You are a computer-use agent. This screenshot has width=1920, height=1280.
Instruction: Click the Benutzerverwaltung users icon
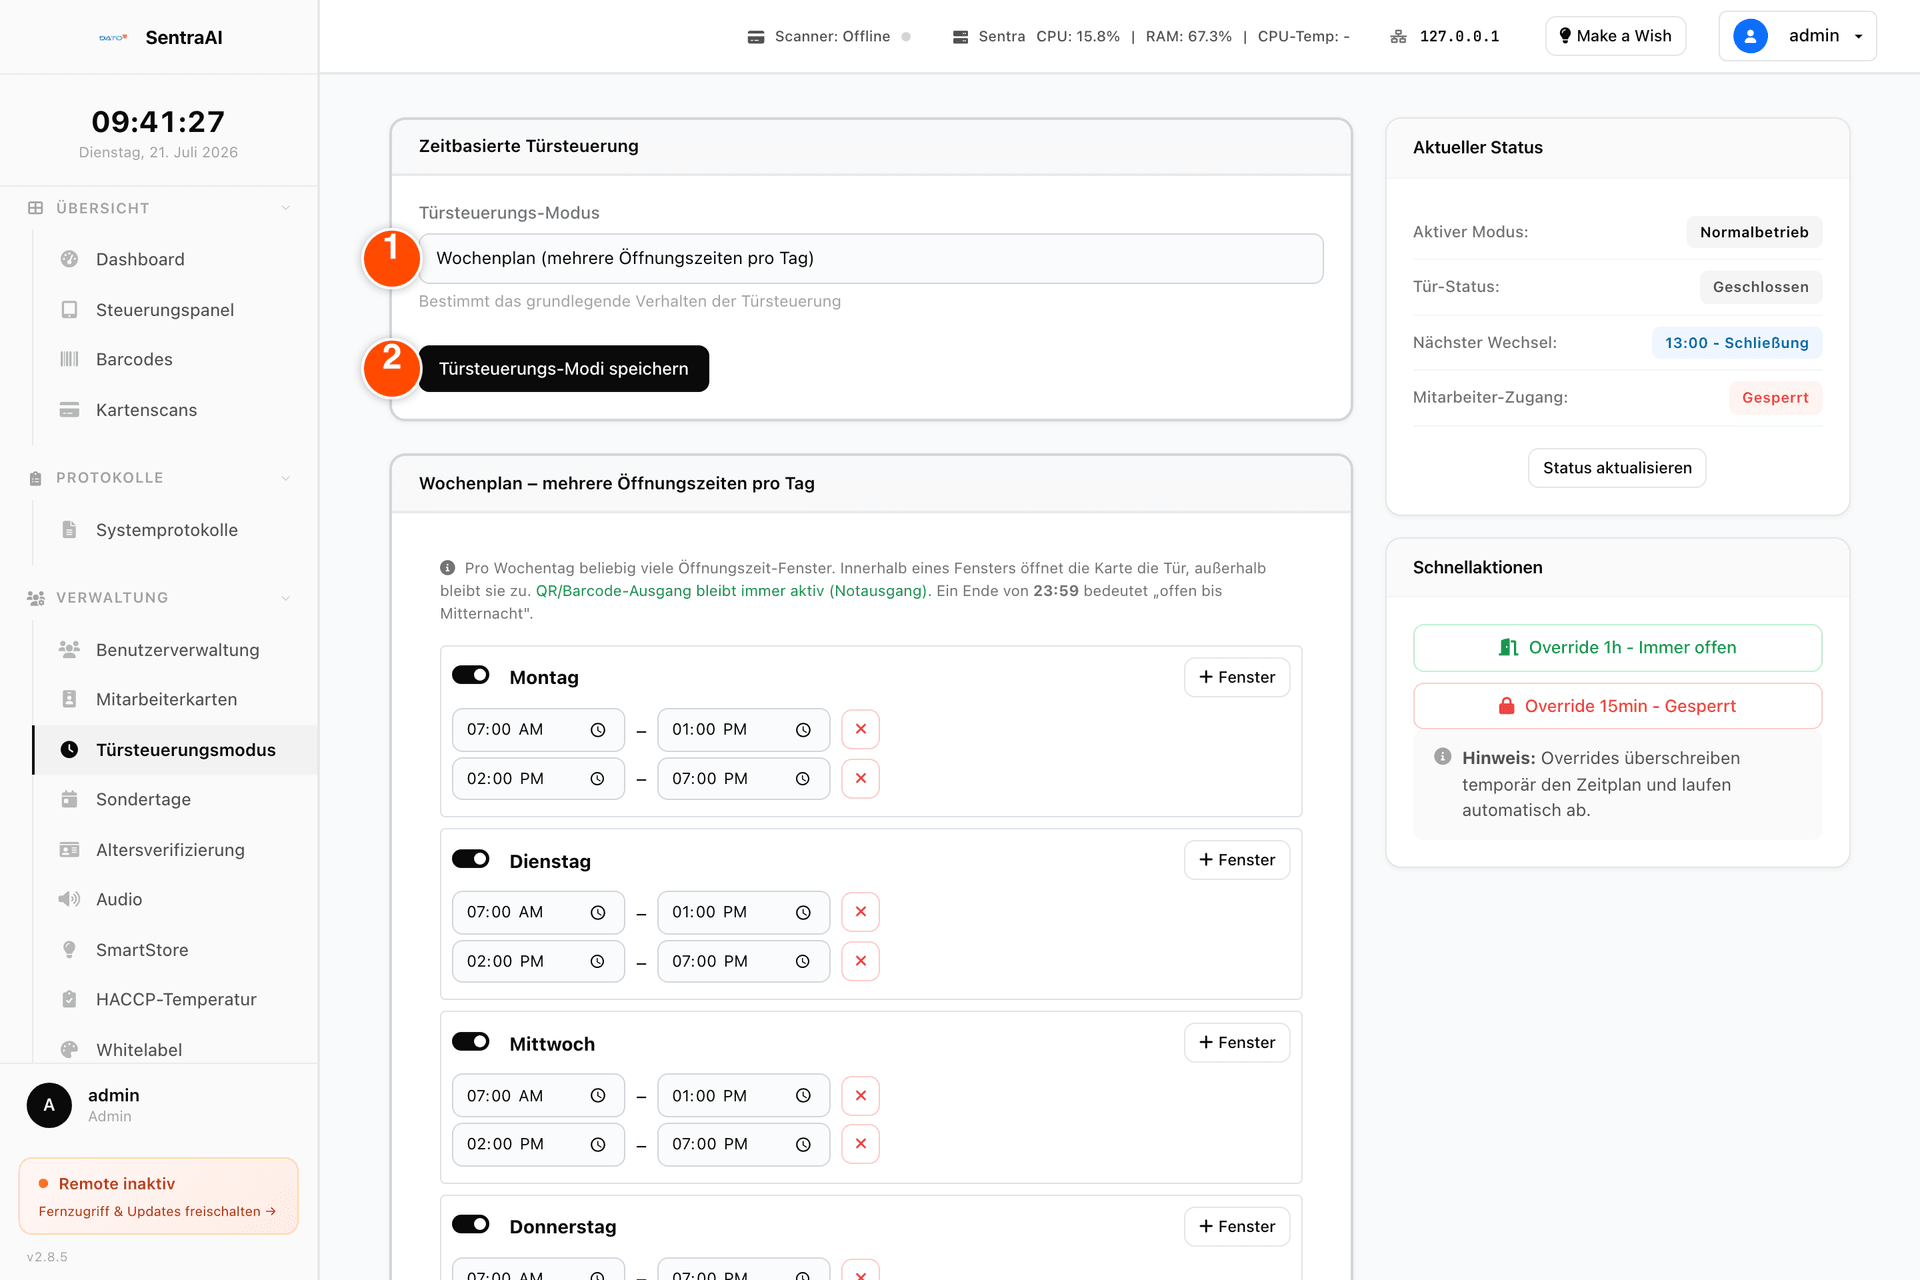(x=69, y=650)
